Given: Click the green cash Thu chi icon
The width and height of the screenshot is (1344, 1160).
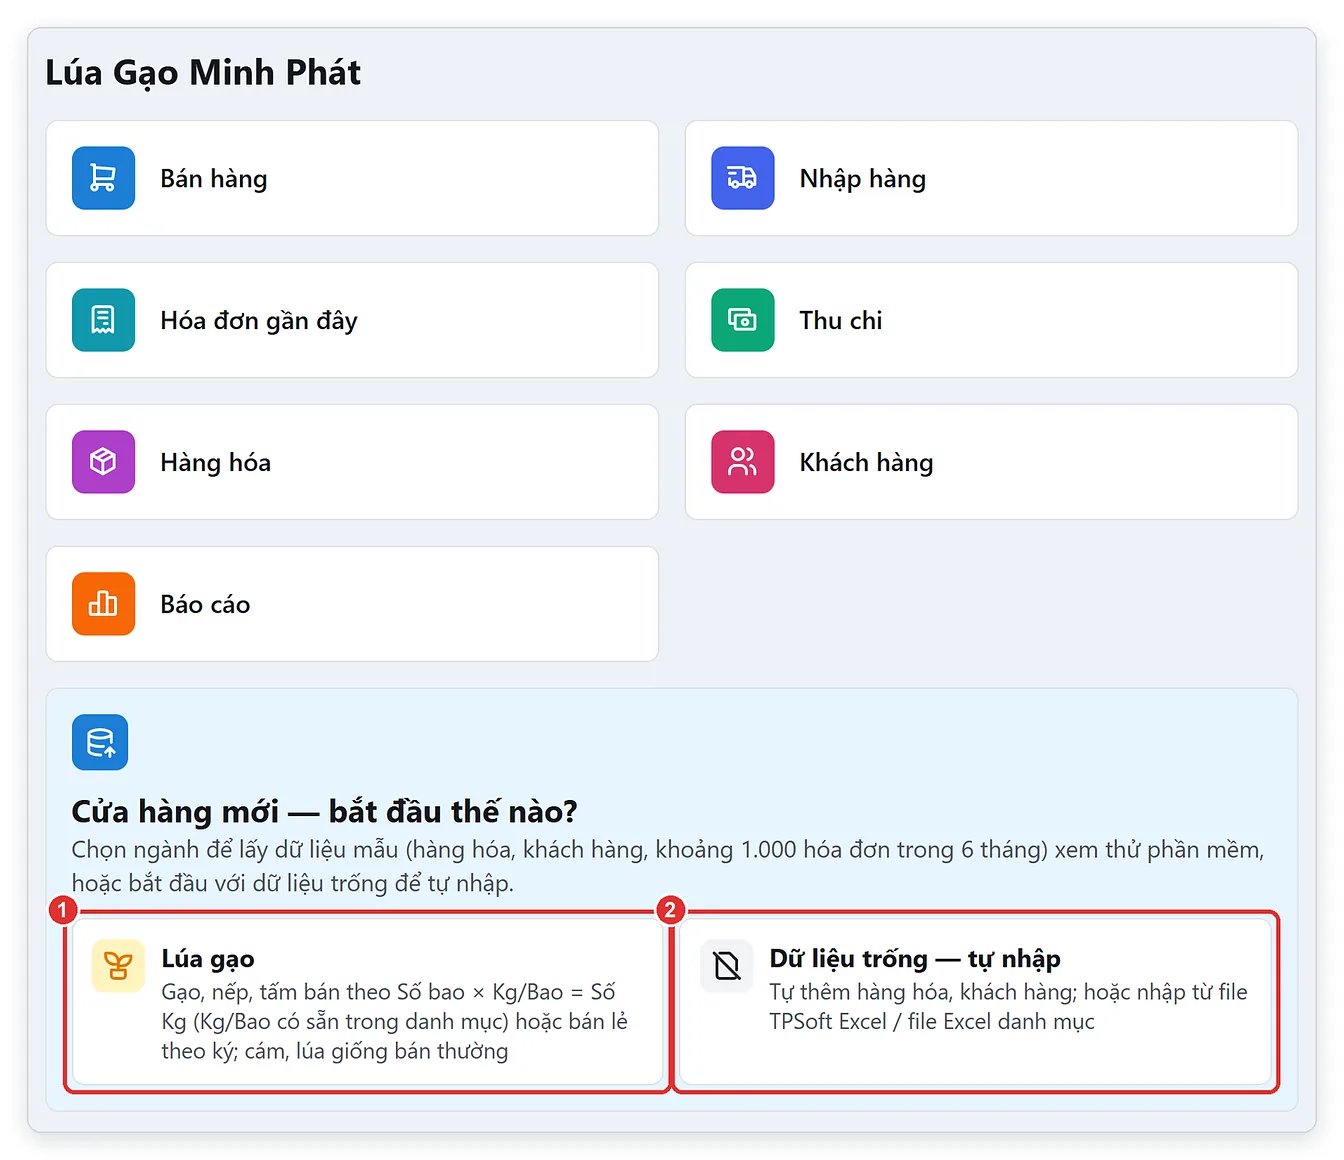Looking at the screenshot, I should [742, 320].
